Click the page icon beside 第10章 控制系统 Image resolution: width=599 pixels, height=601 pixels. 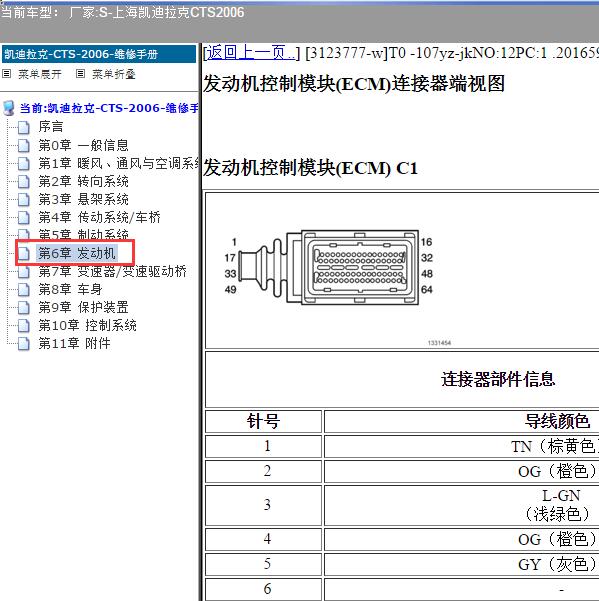(24, 325)
